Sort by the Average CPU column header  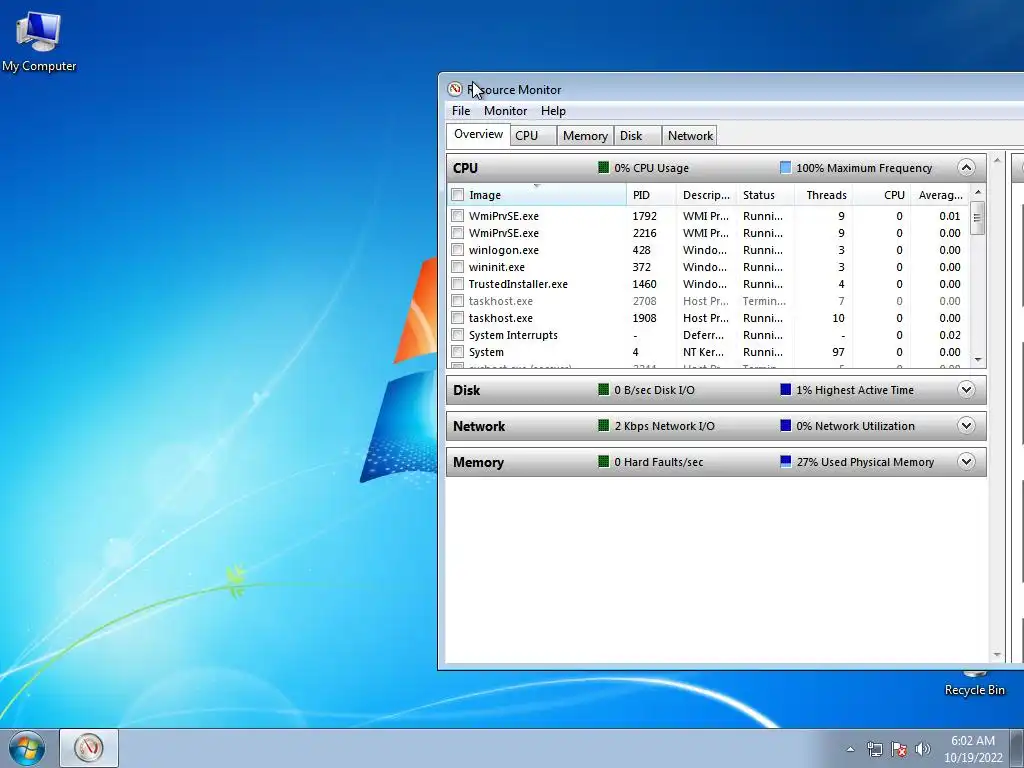[940, 195]
